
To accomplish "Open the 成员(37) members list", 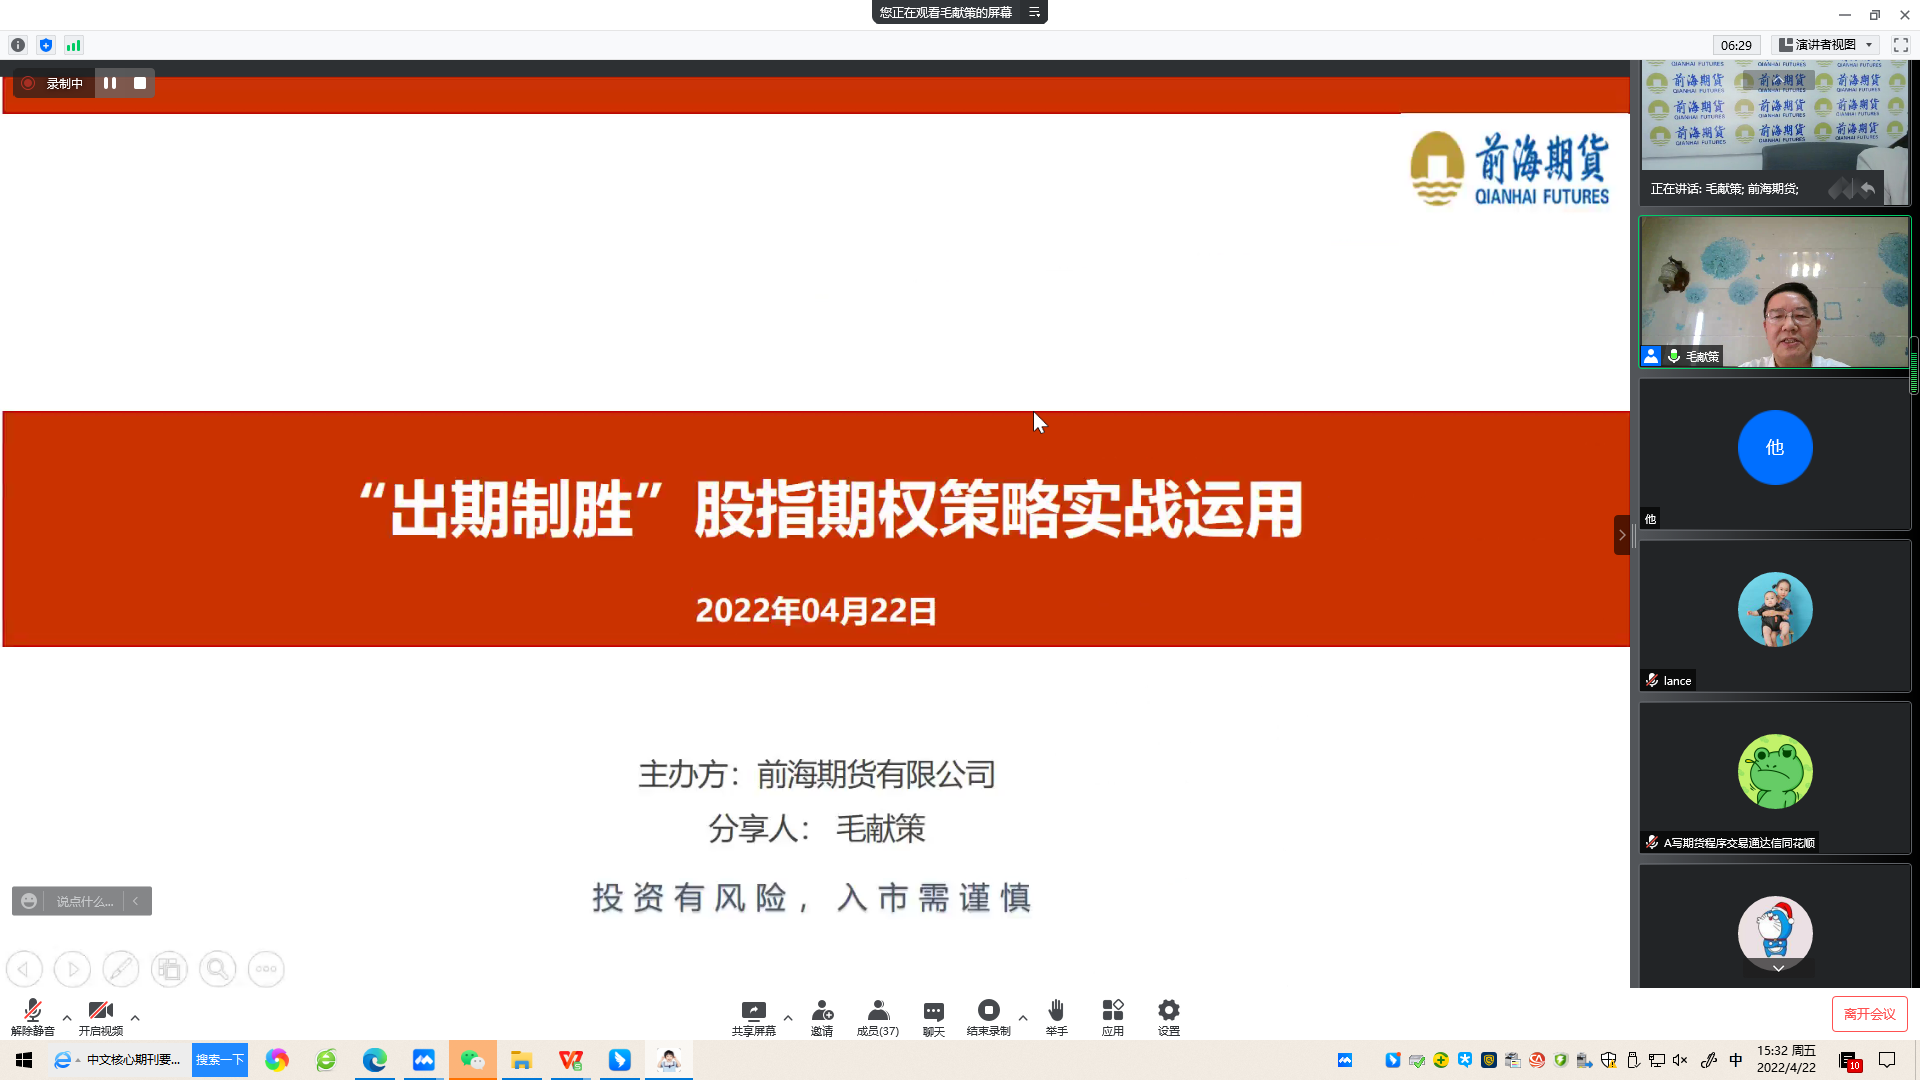I will (x=878, y=1017).
